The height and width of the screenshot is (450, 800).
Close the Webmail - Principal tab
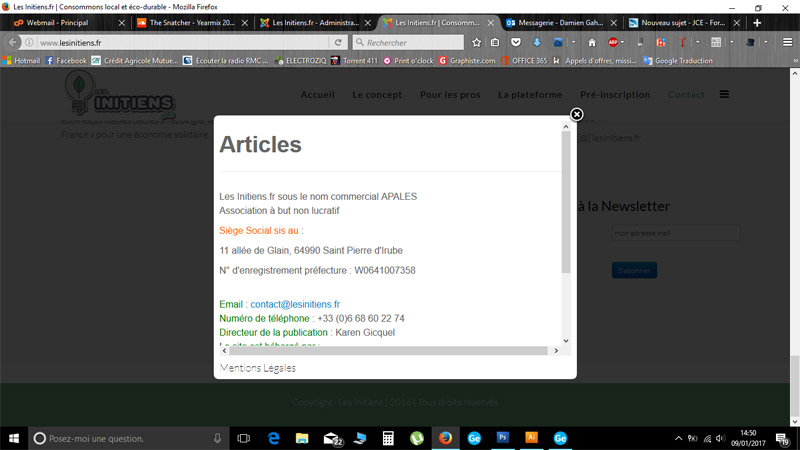coord(121,23)
